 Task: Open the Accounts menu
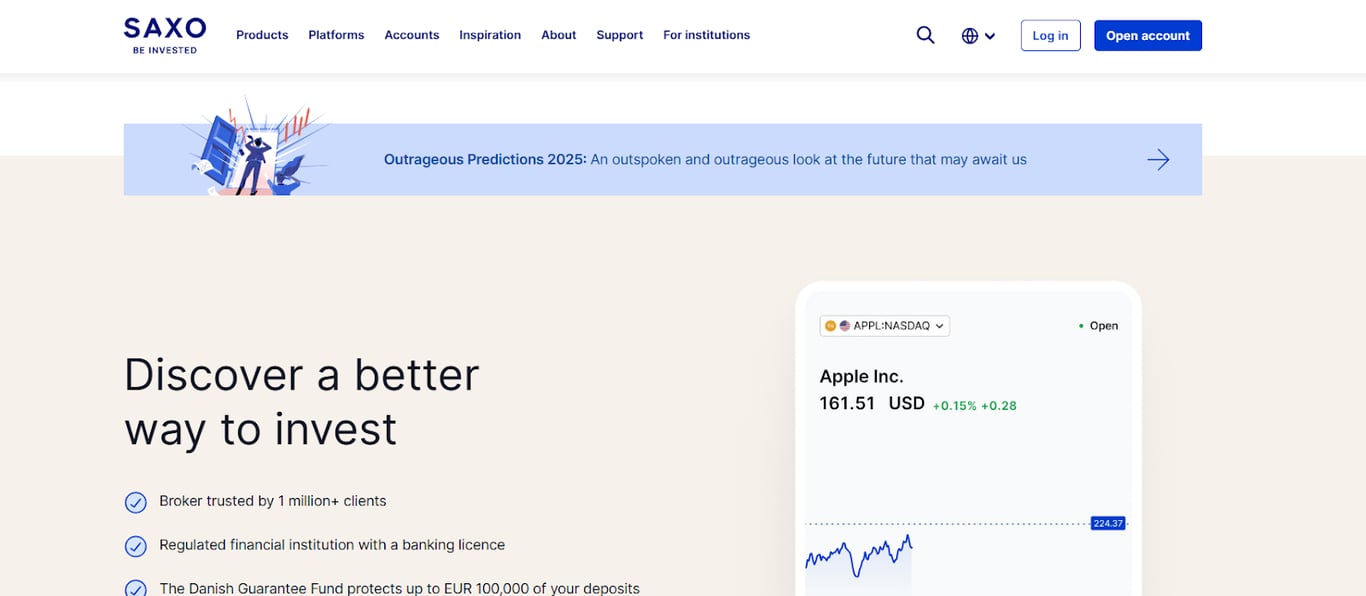point(412,35)
